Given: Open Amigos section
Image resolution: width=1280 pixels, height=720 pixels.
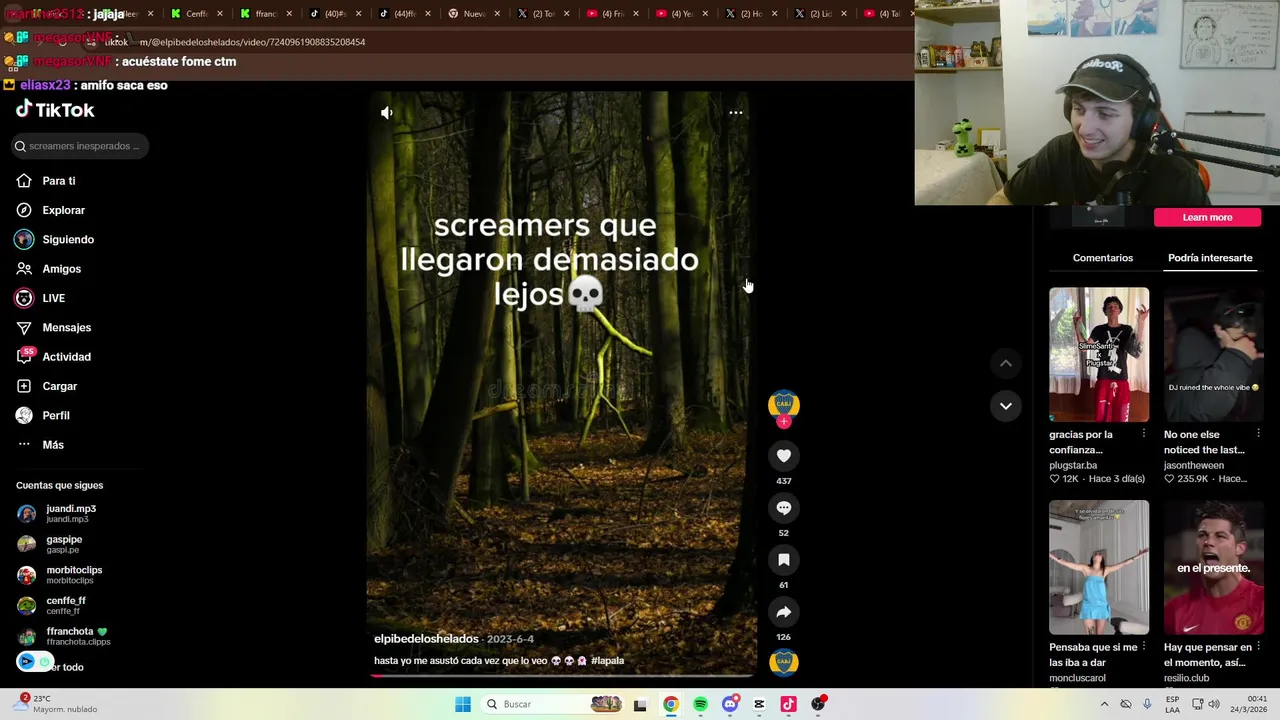Looking at the screenshot, I should (61, 269).
